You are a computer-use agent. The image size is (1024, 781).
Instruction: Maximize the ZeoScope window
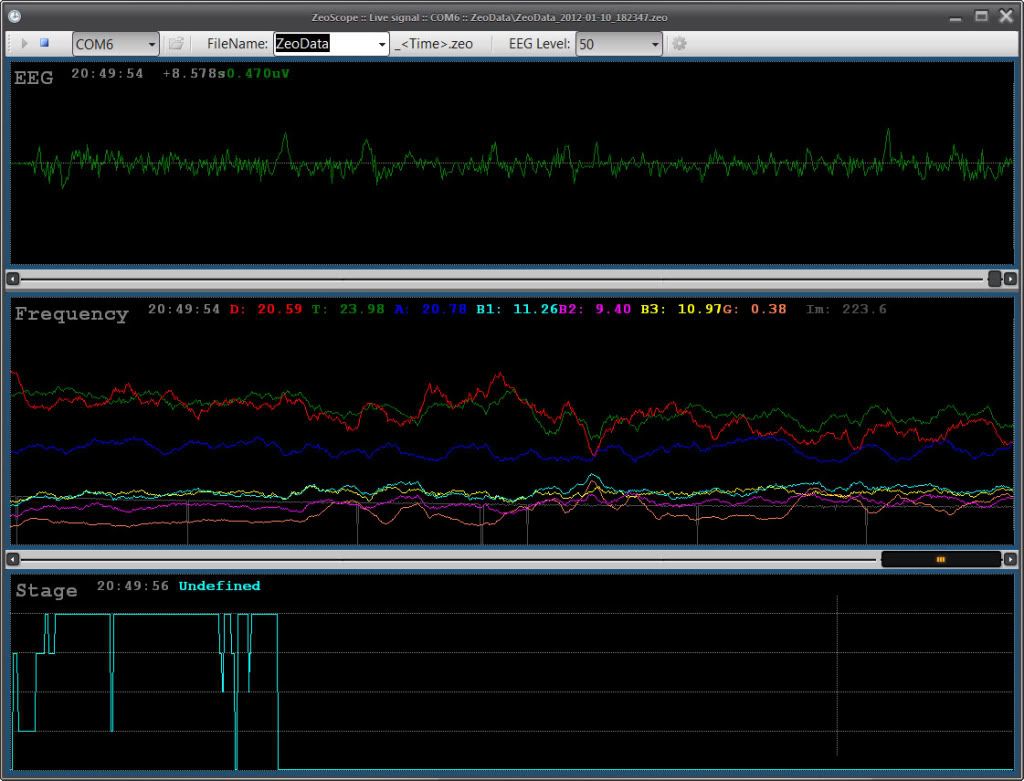point(981,15)
